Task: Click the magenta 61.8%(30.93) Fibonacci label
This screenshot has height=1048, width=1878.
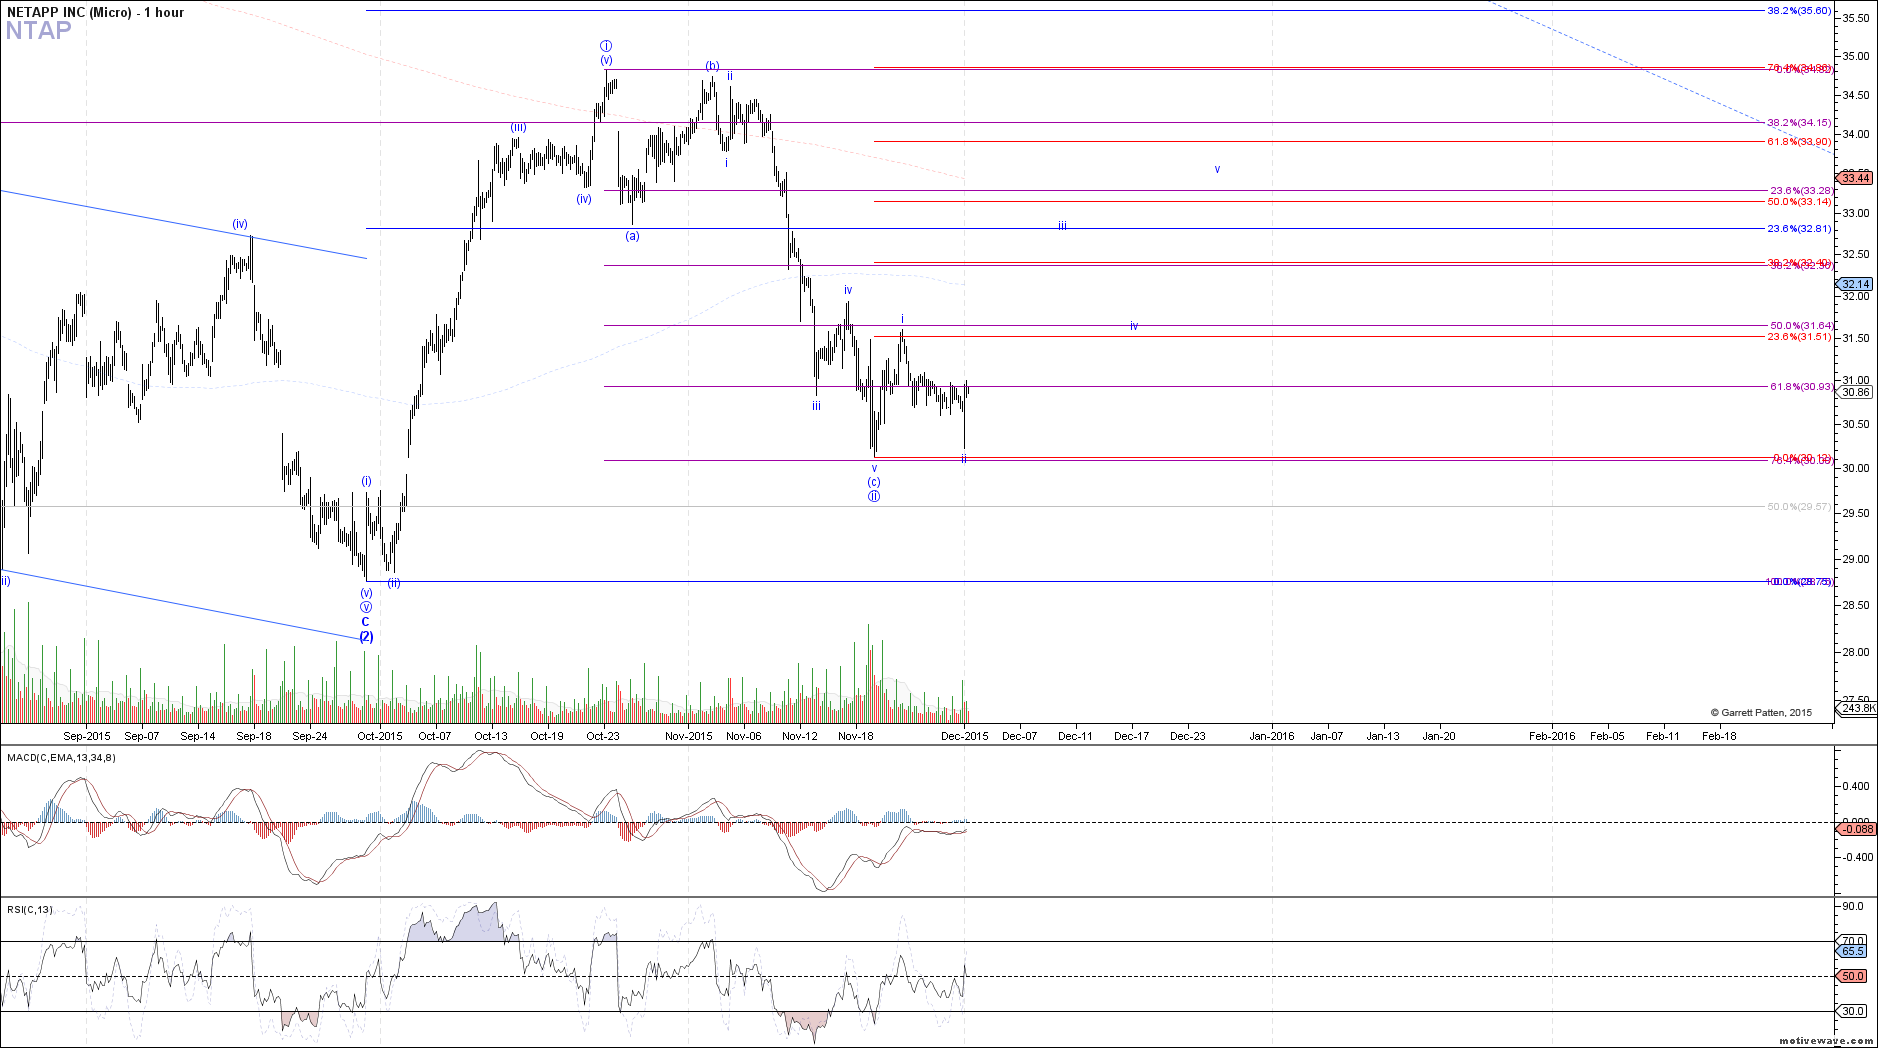Action: pyautogui.click(x=1801, y=386)
